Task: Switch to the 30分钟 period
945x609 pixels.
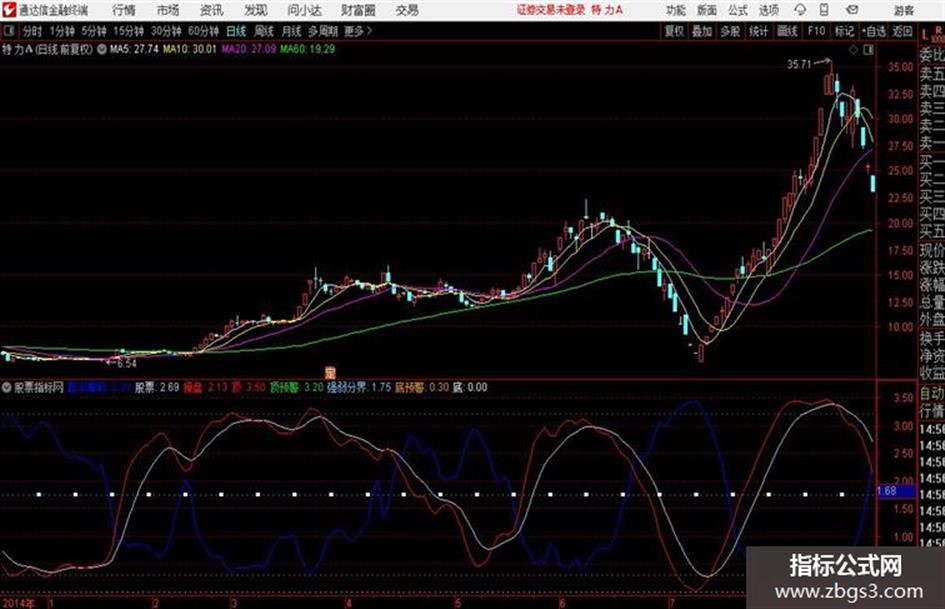Action: 166,31
